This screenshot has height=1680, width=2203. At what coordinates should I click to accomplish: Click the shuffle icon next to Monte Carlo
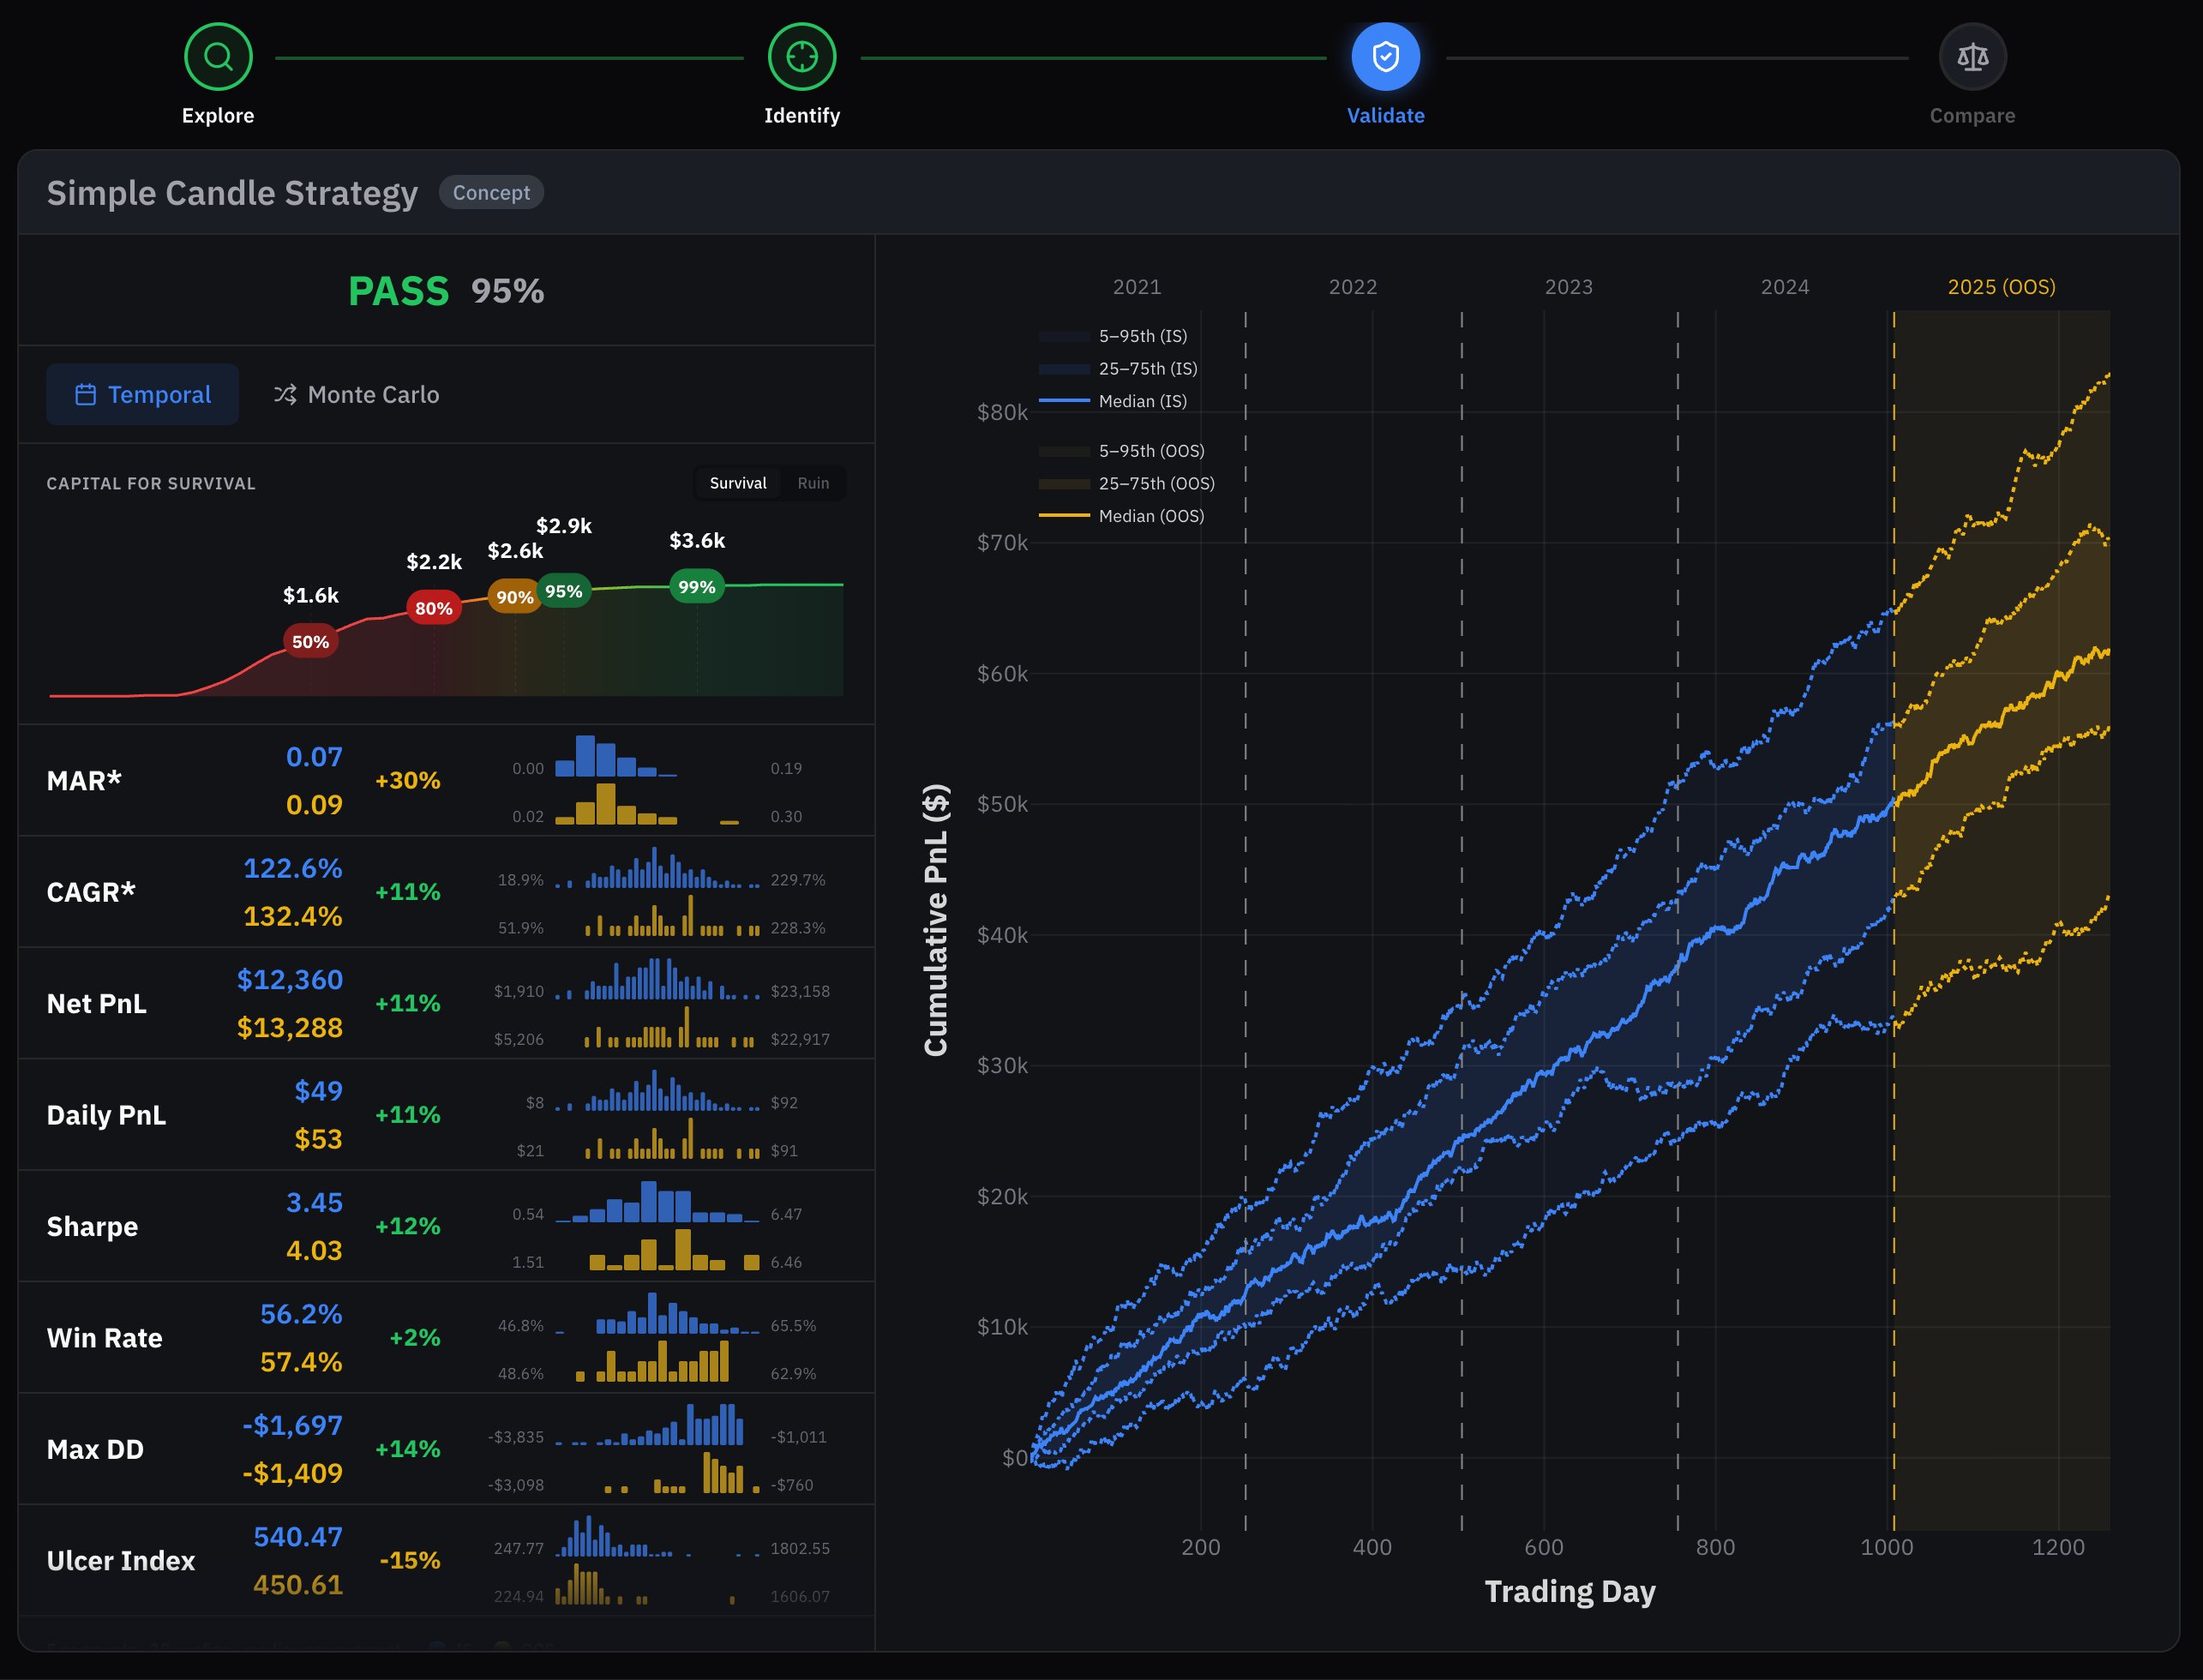(283, 394)
